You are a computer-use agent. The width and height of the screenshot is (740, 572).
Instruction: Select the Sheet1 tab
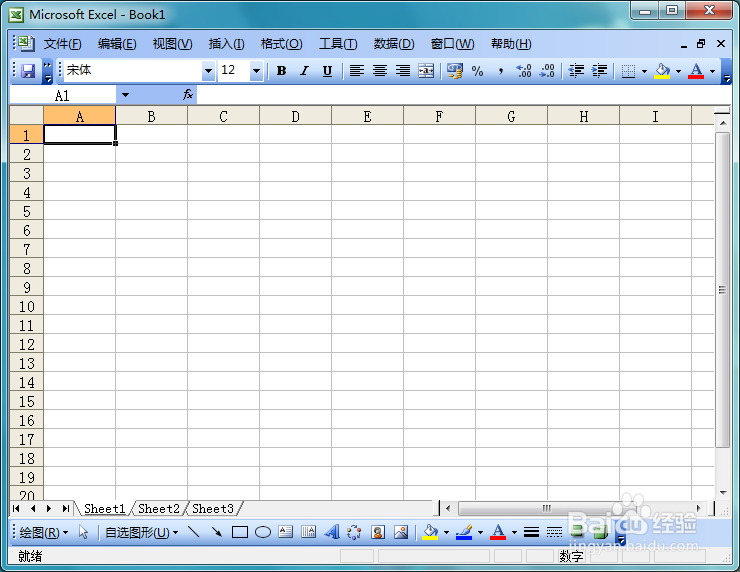pyautogui.click(x=104, y=509)
